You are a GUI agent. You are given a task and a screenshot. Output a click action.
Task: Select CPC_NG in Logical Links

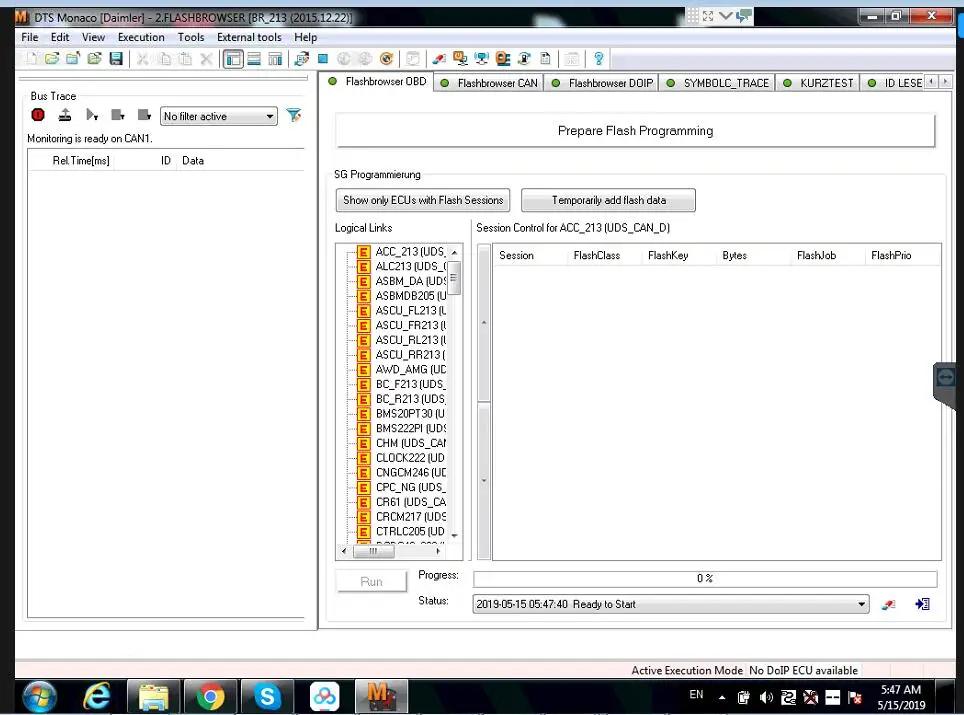point(410,487)
